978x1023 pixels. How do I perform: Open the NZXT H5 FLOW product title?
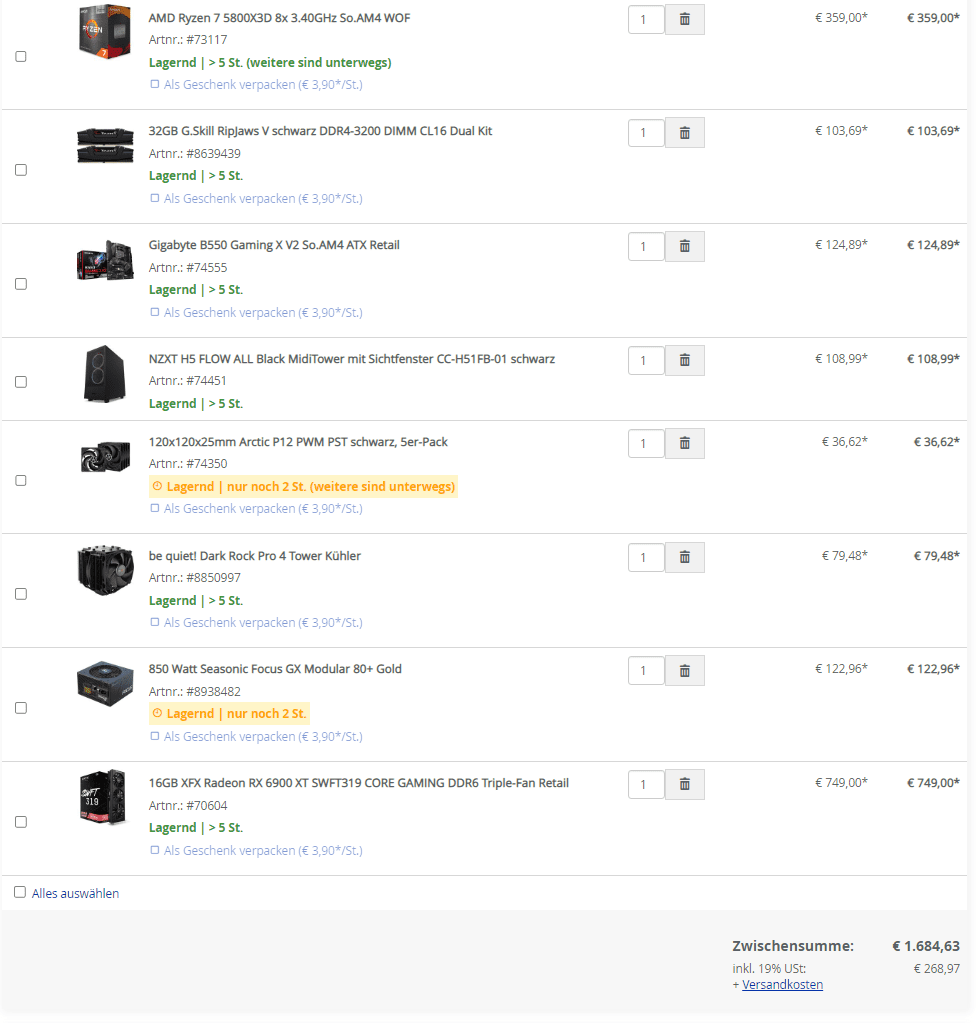(x=352, y=359)
